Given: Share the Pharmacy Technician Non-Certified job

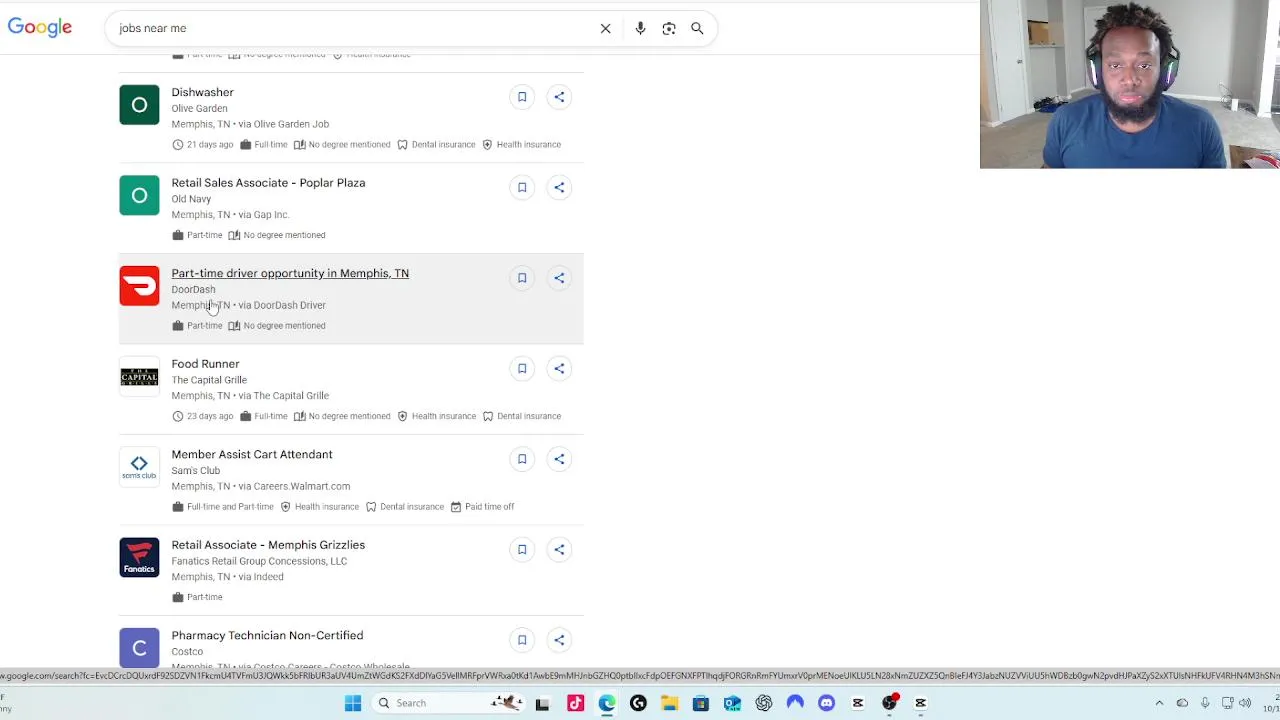Looking at the screenshot, I should pyautogui.click(x=559, y=640).
